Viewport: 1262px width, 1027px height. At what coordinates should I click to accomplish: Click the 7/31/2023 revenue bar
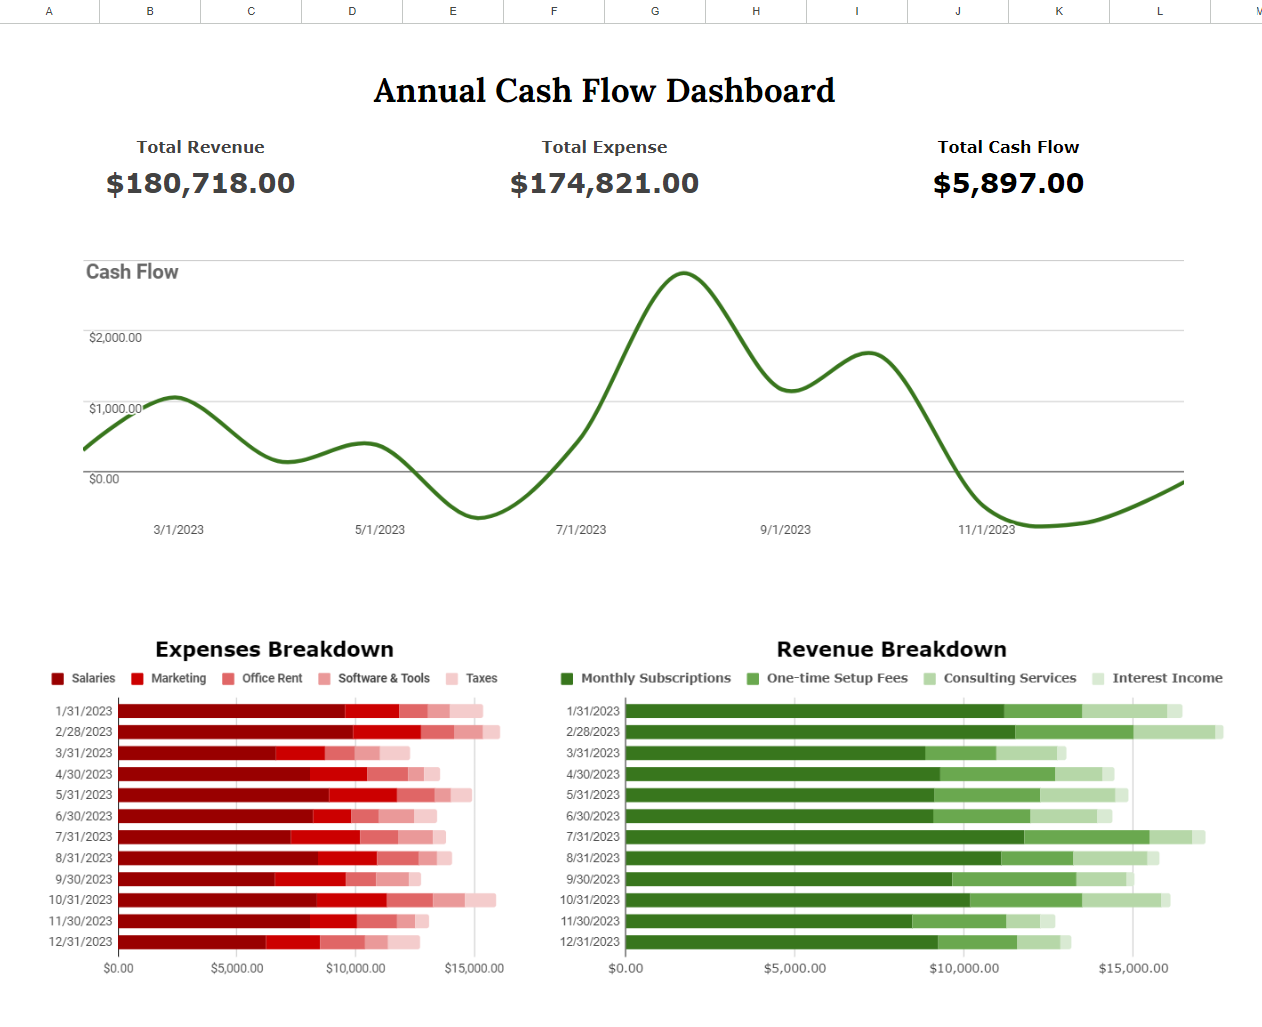915,837
